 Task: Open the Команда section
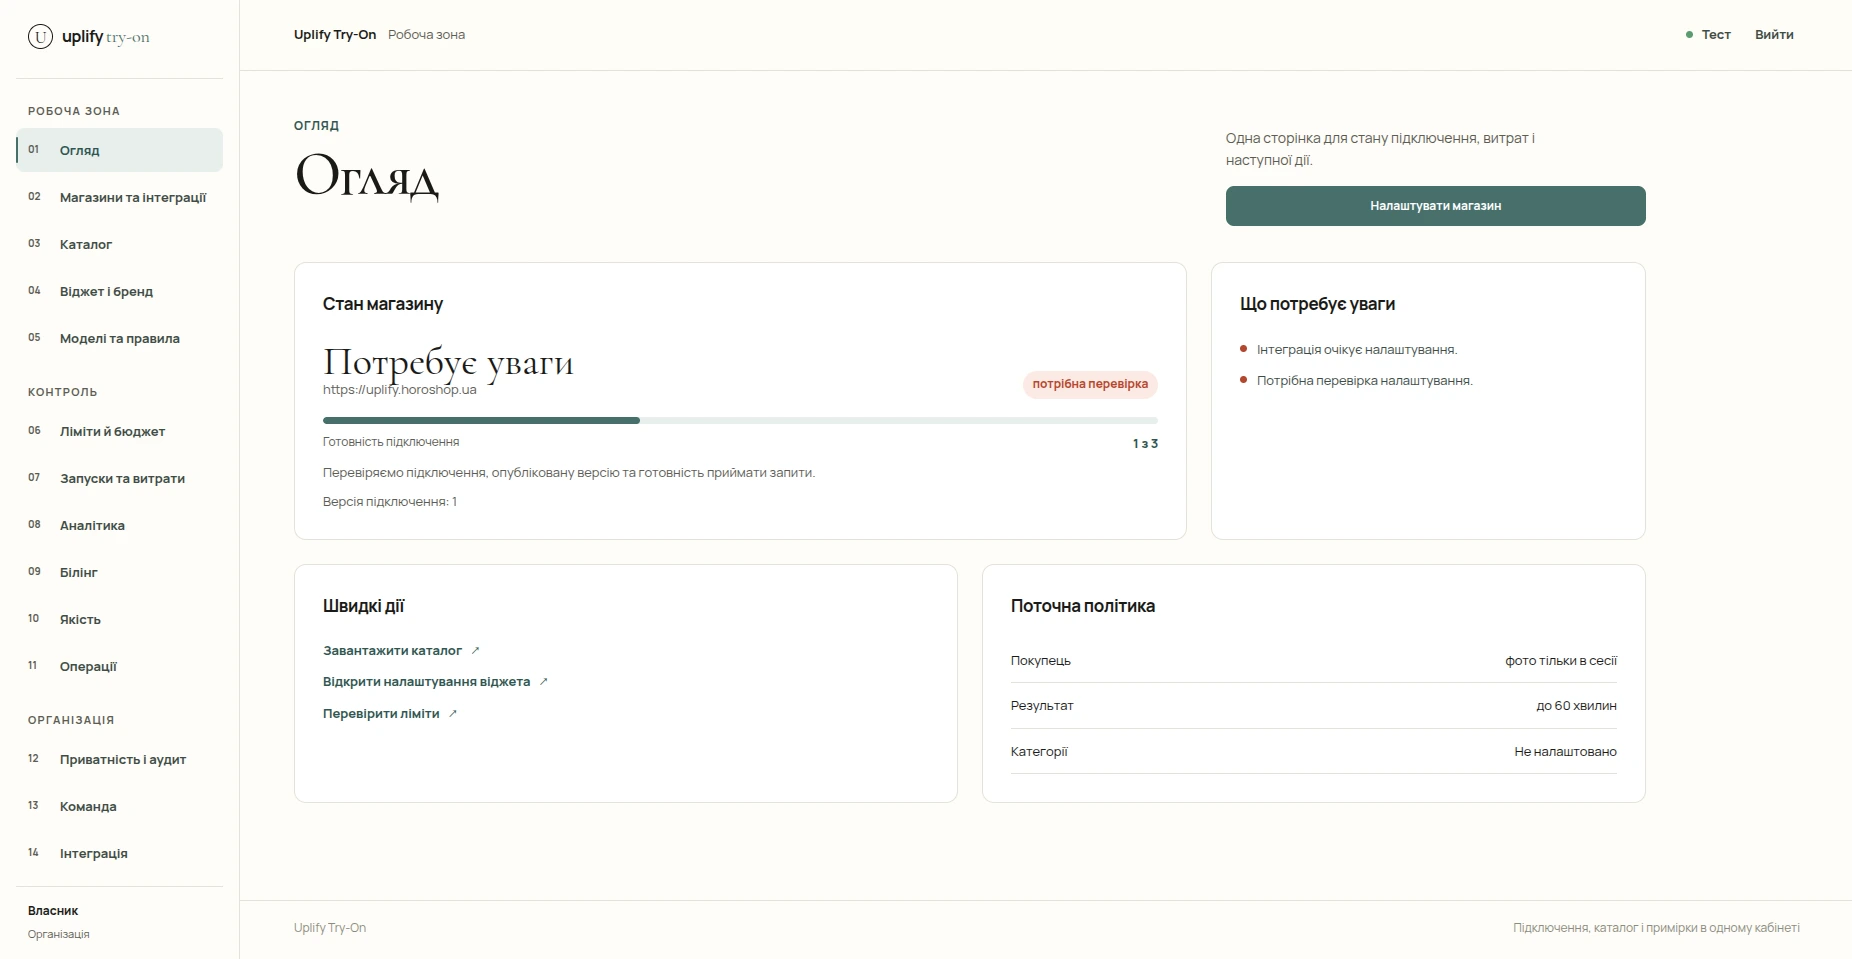[x=119, y=806]
